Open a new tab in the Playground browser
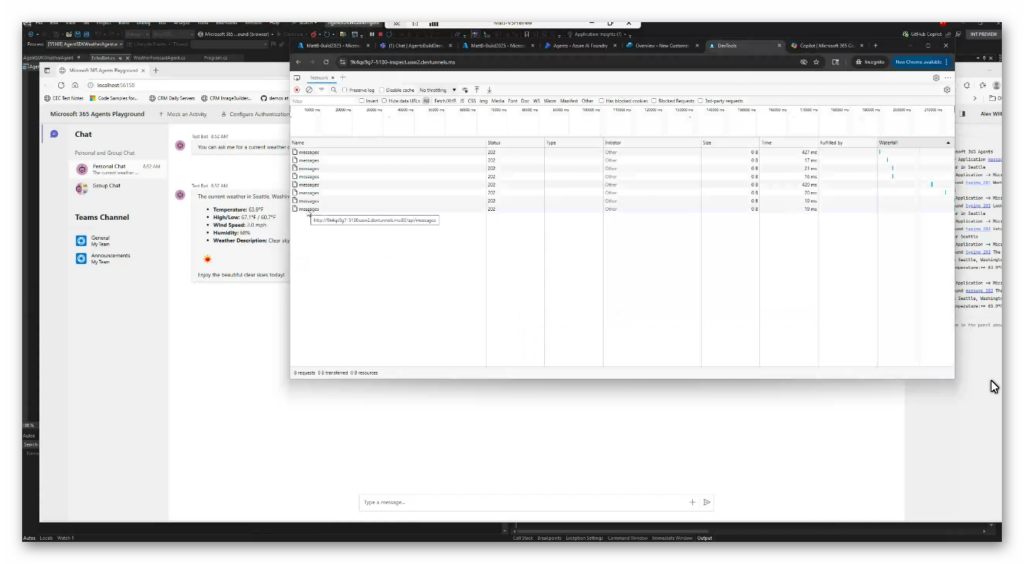The image size is (1024, 564). 155,70
